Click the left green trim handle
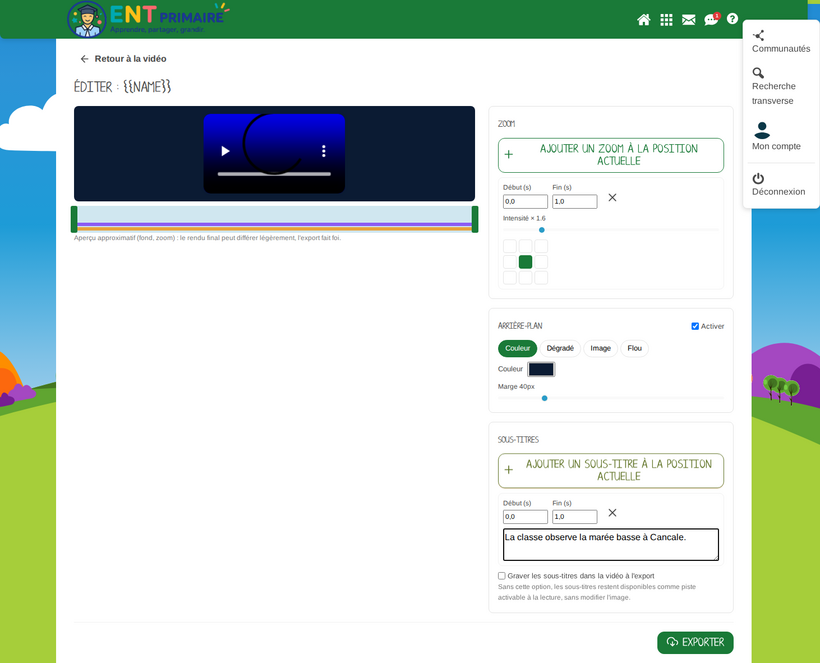This screenshot has width=820, height=663. coord(74,219)
